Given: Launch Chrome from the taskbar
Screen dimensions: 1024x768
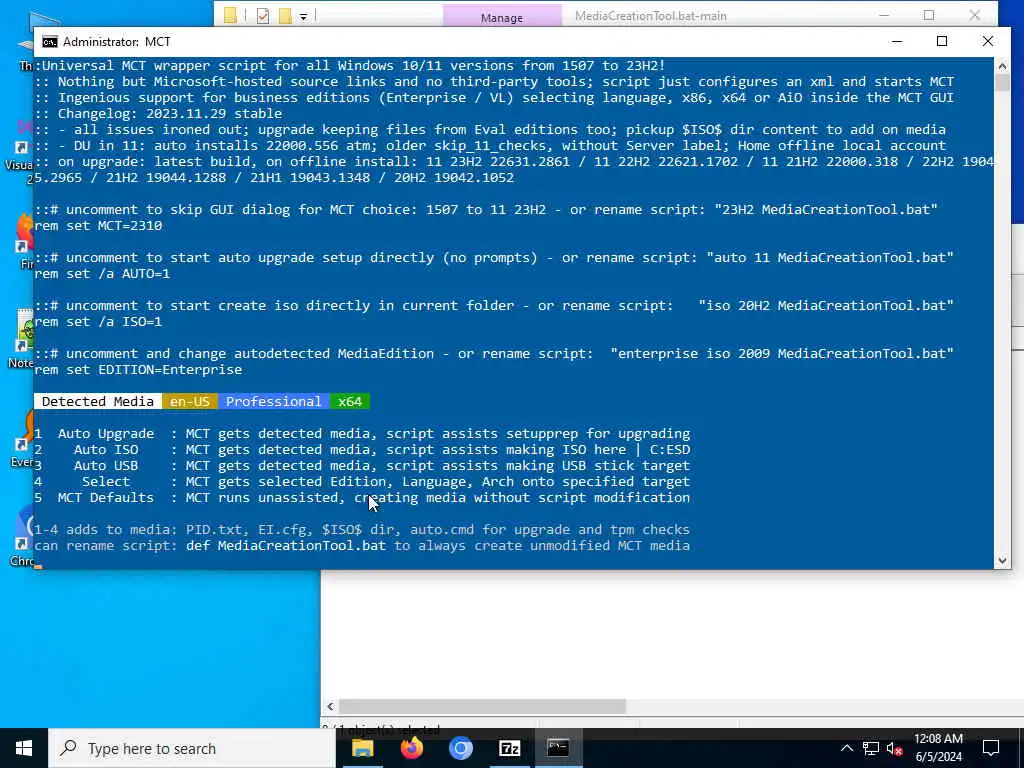Looking at the screenshot, I should pos(460,748).
